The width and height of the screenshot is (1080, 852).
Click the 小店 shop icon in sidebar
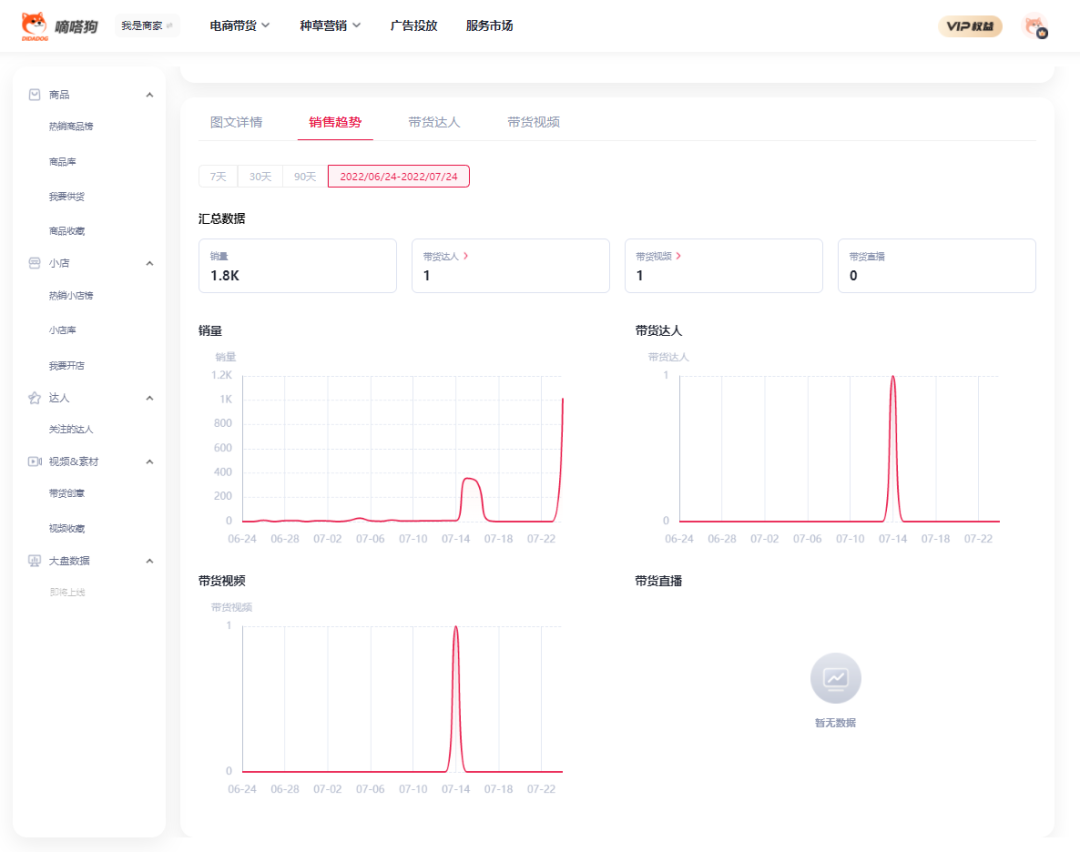coord(34,264)
